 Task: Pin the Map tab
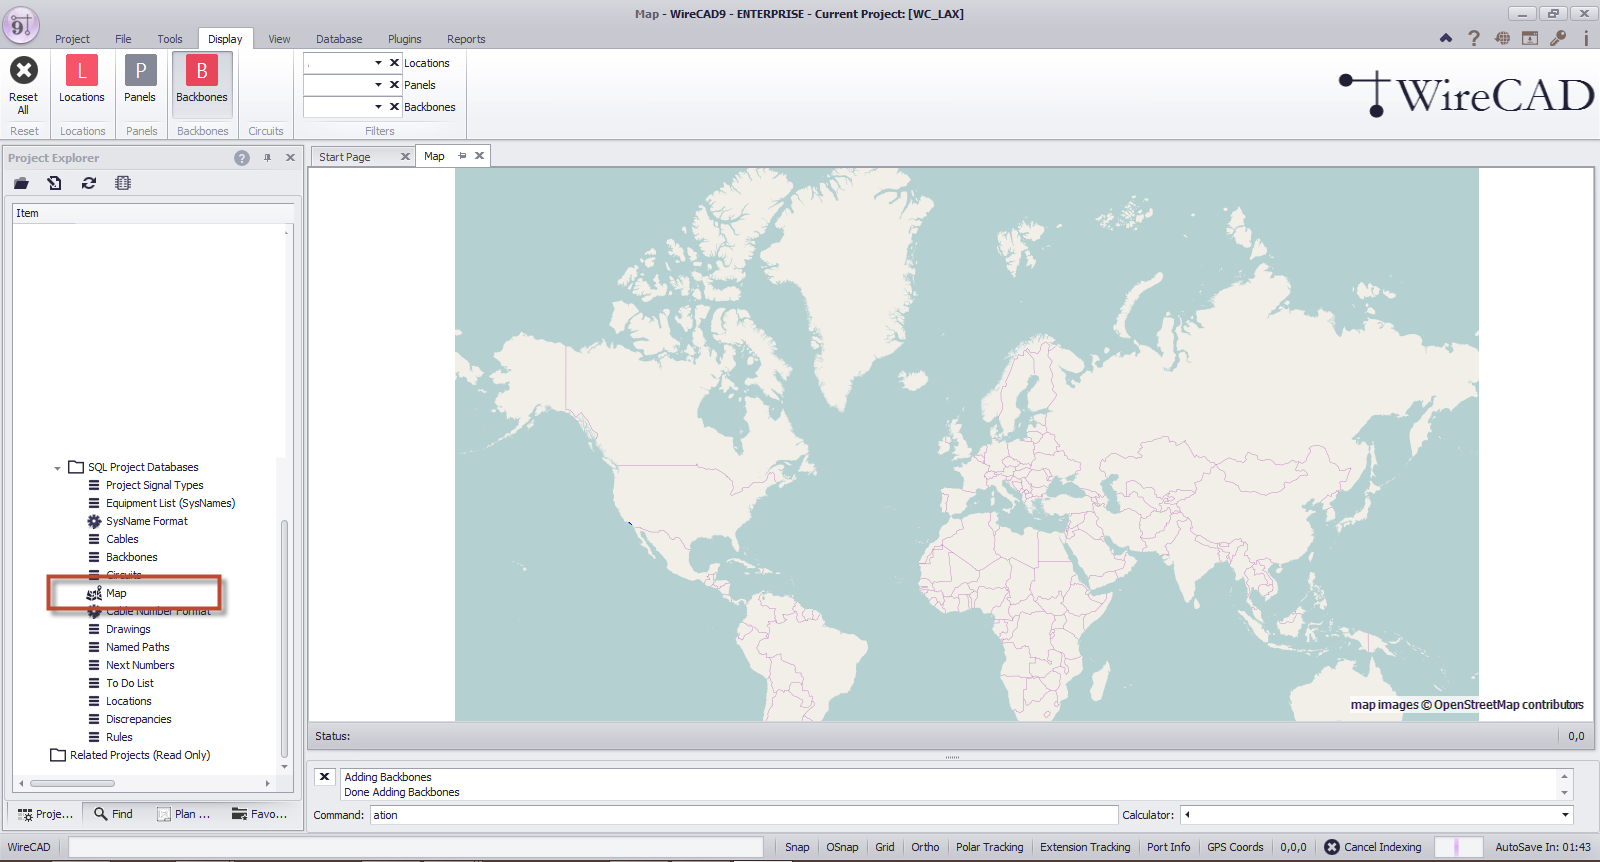coord(462,156)
